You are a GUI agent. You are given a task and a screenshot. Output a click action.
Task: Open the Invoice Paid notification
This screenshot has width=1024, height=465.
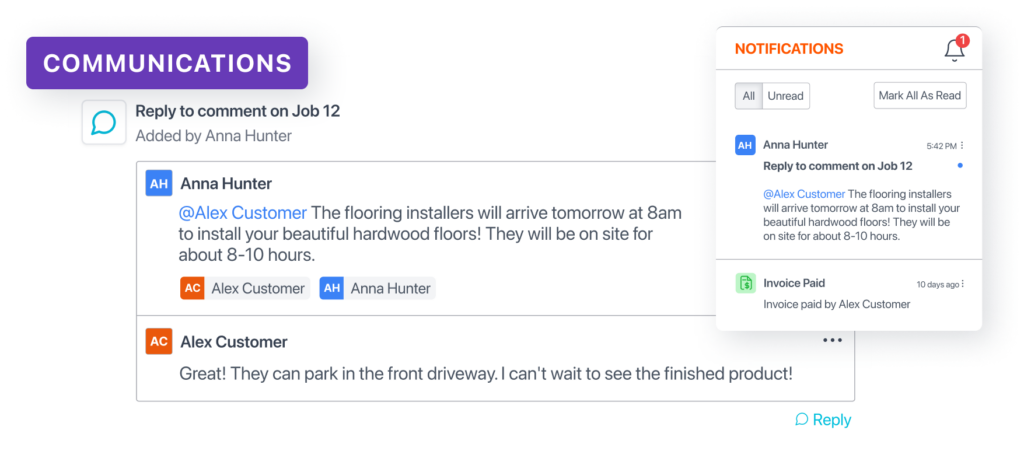pos(849,293)
